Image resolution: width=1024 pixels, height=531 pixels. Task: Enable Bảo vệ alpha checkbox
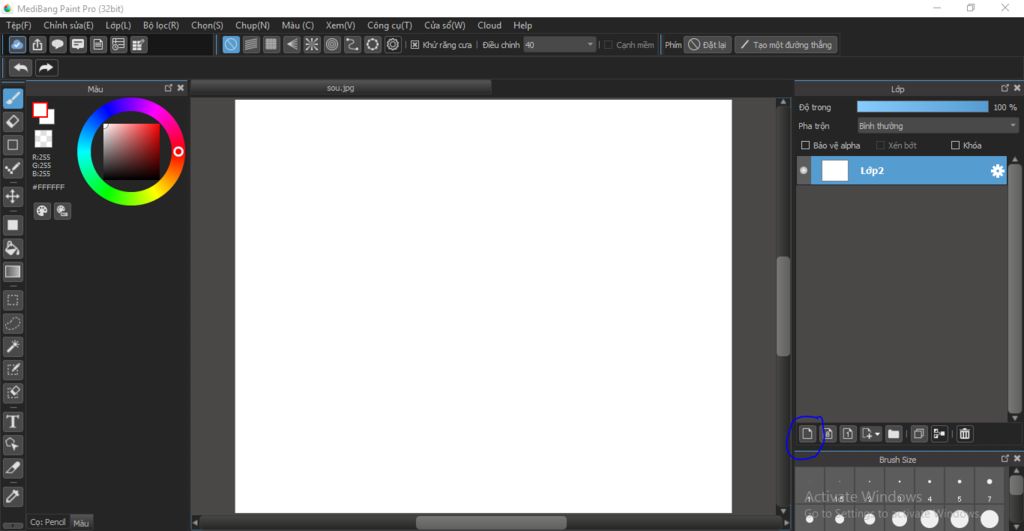click(805, 145)
